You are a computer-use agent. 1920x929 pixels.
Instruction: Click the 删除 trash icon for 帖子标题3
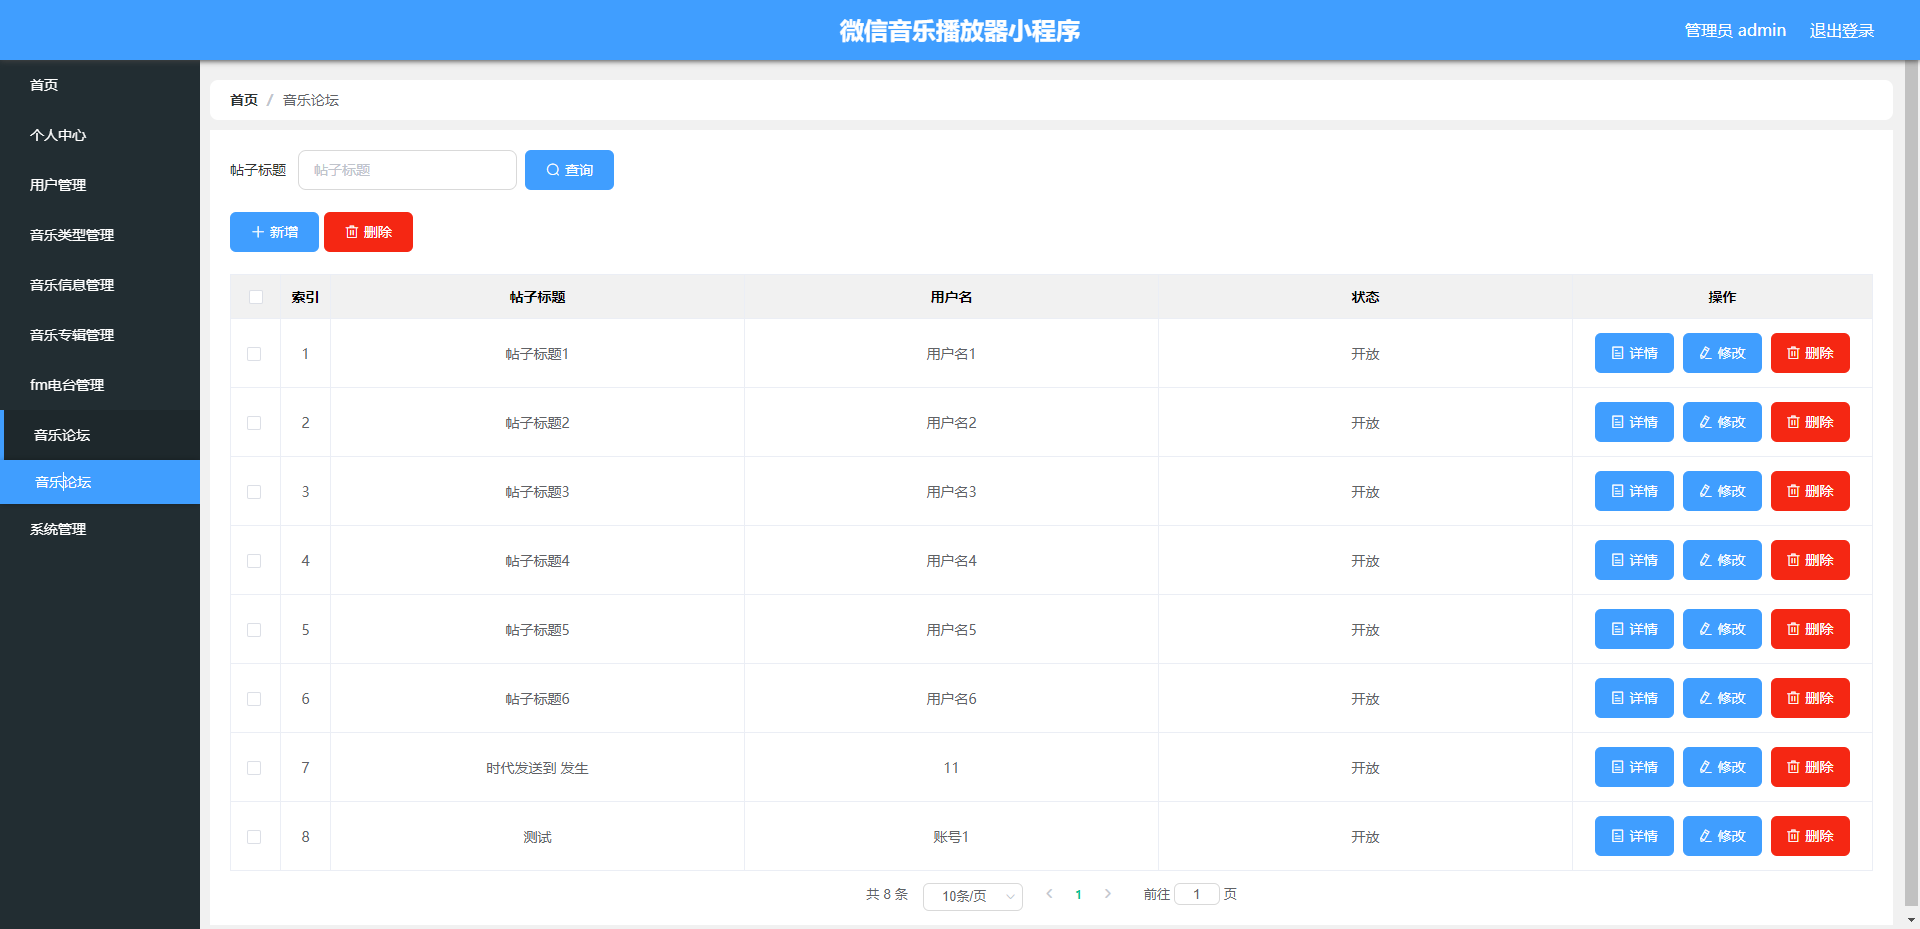pos(1792,491)
